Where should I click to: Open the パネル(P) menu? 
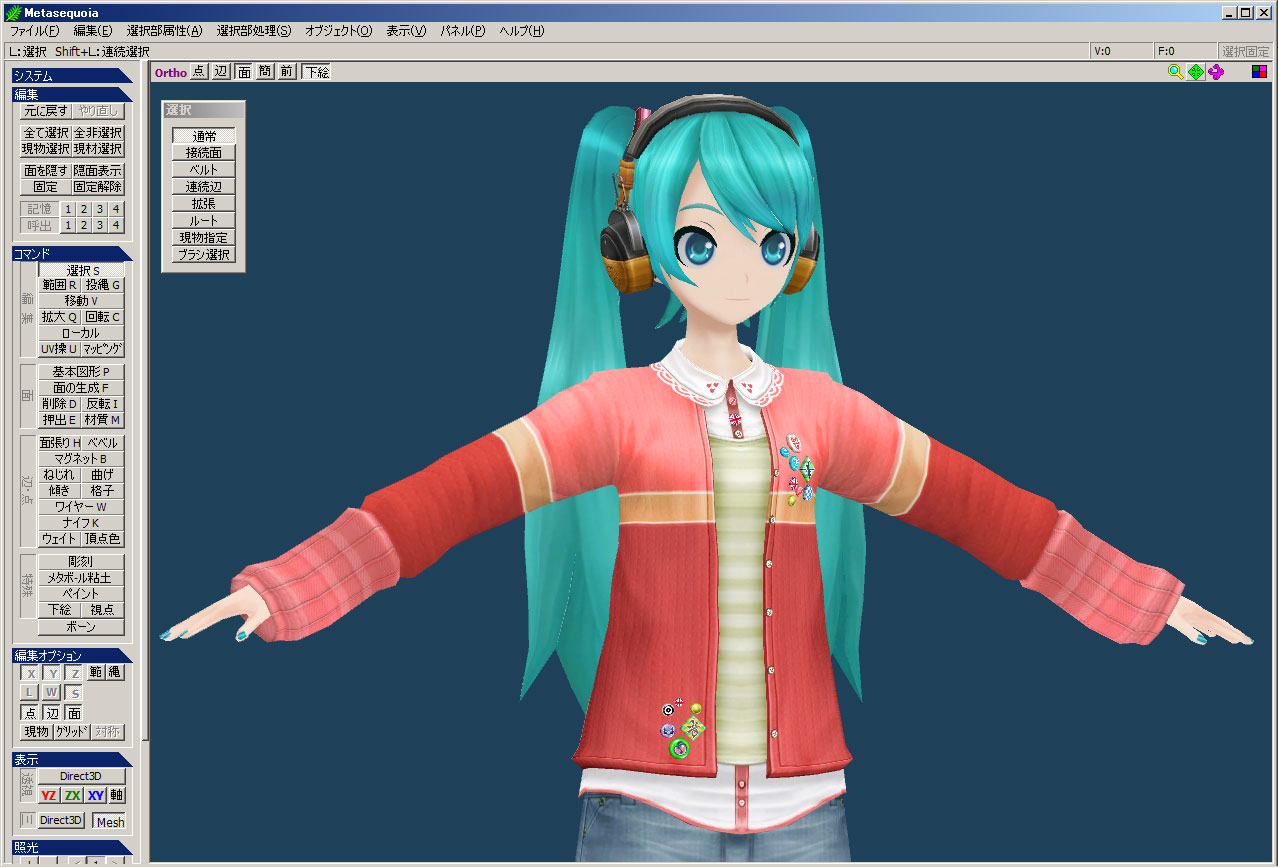click(x=463, y=31)
